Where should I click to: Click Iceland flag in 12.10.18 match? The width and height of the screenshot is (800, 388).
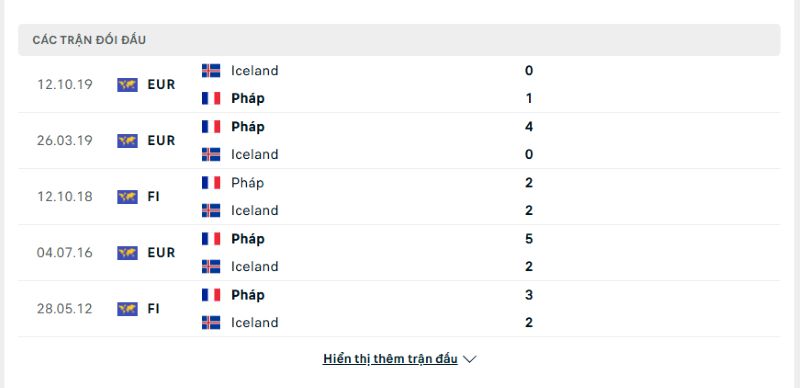pyautogui.click(x=211, y=210)
